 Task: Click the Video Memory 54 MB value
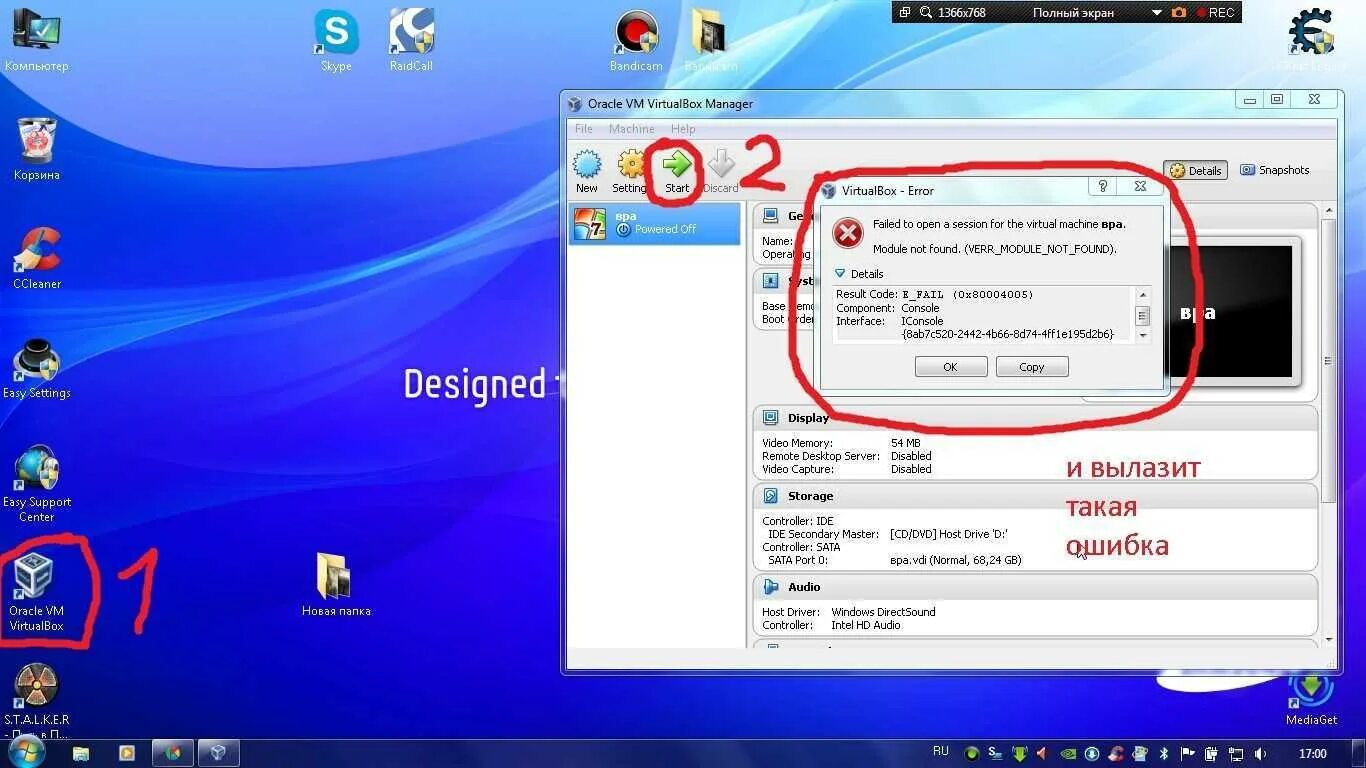905,443
